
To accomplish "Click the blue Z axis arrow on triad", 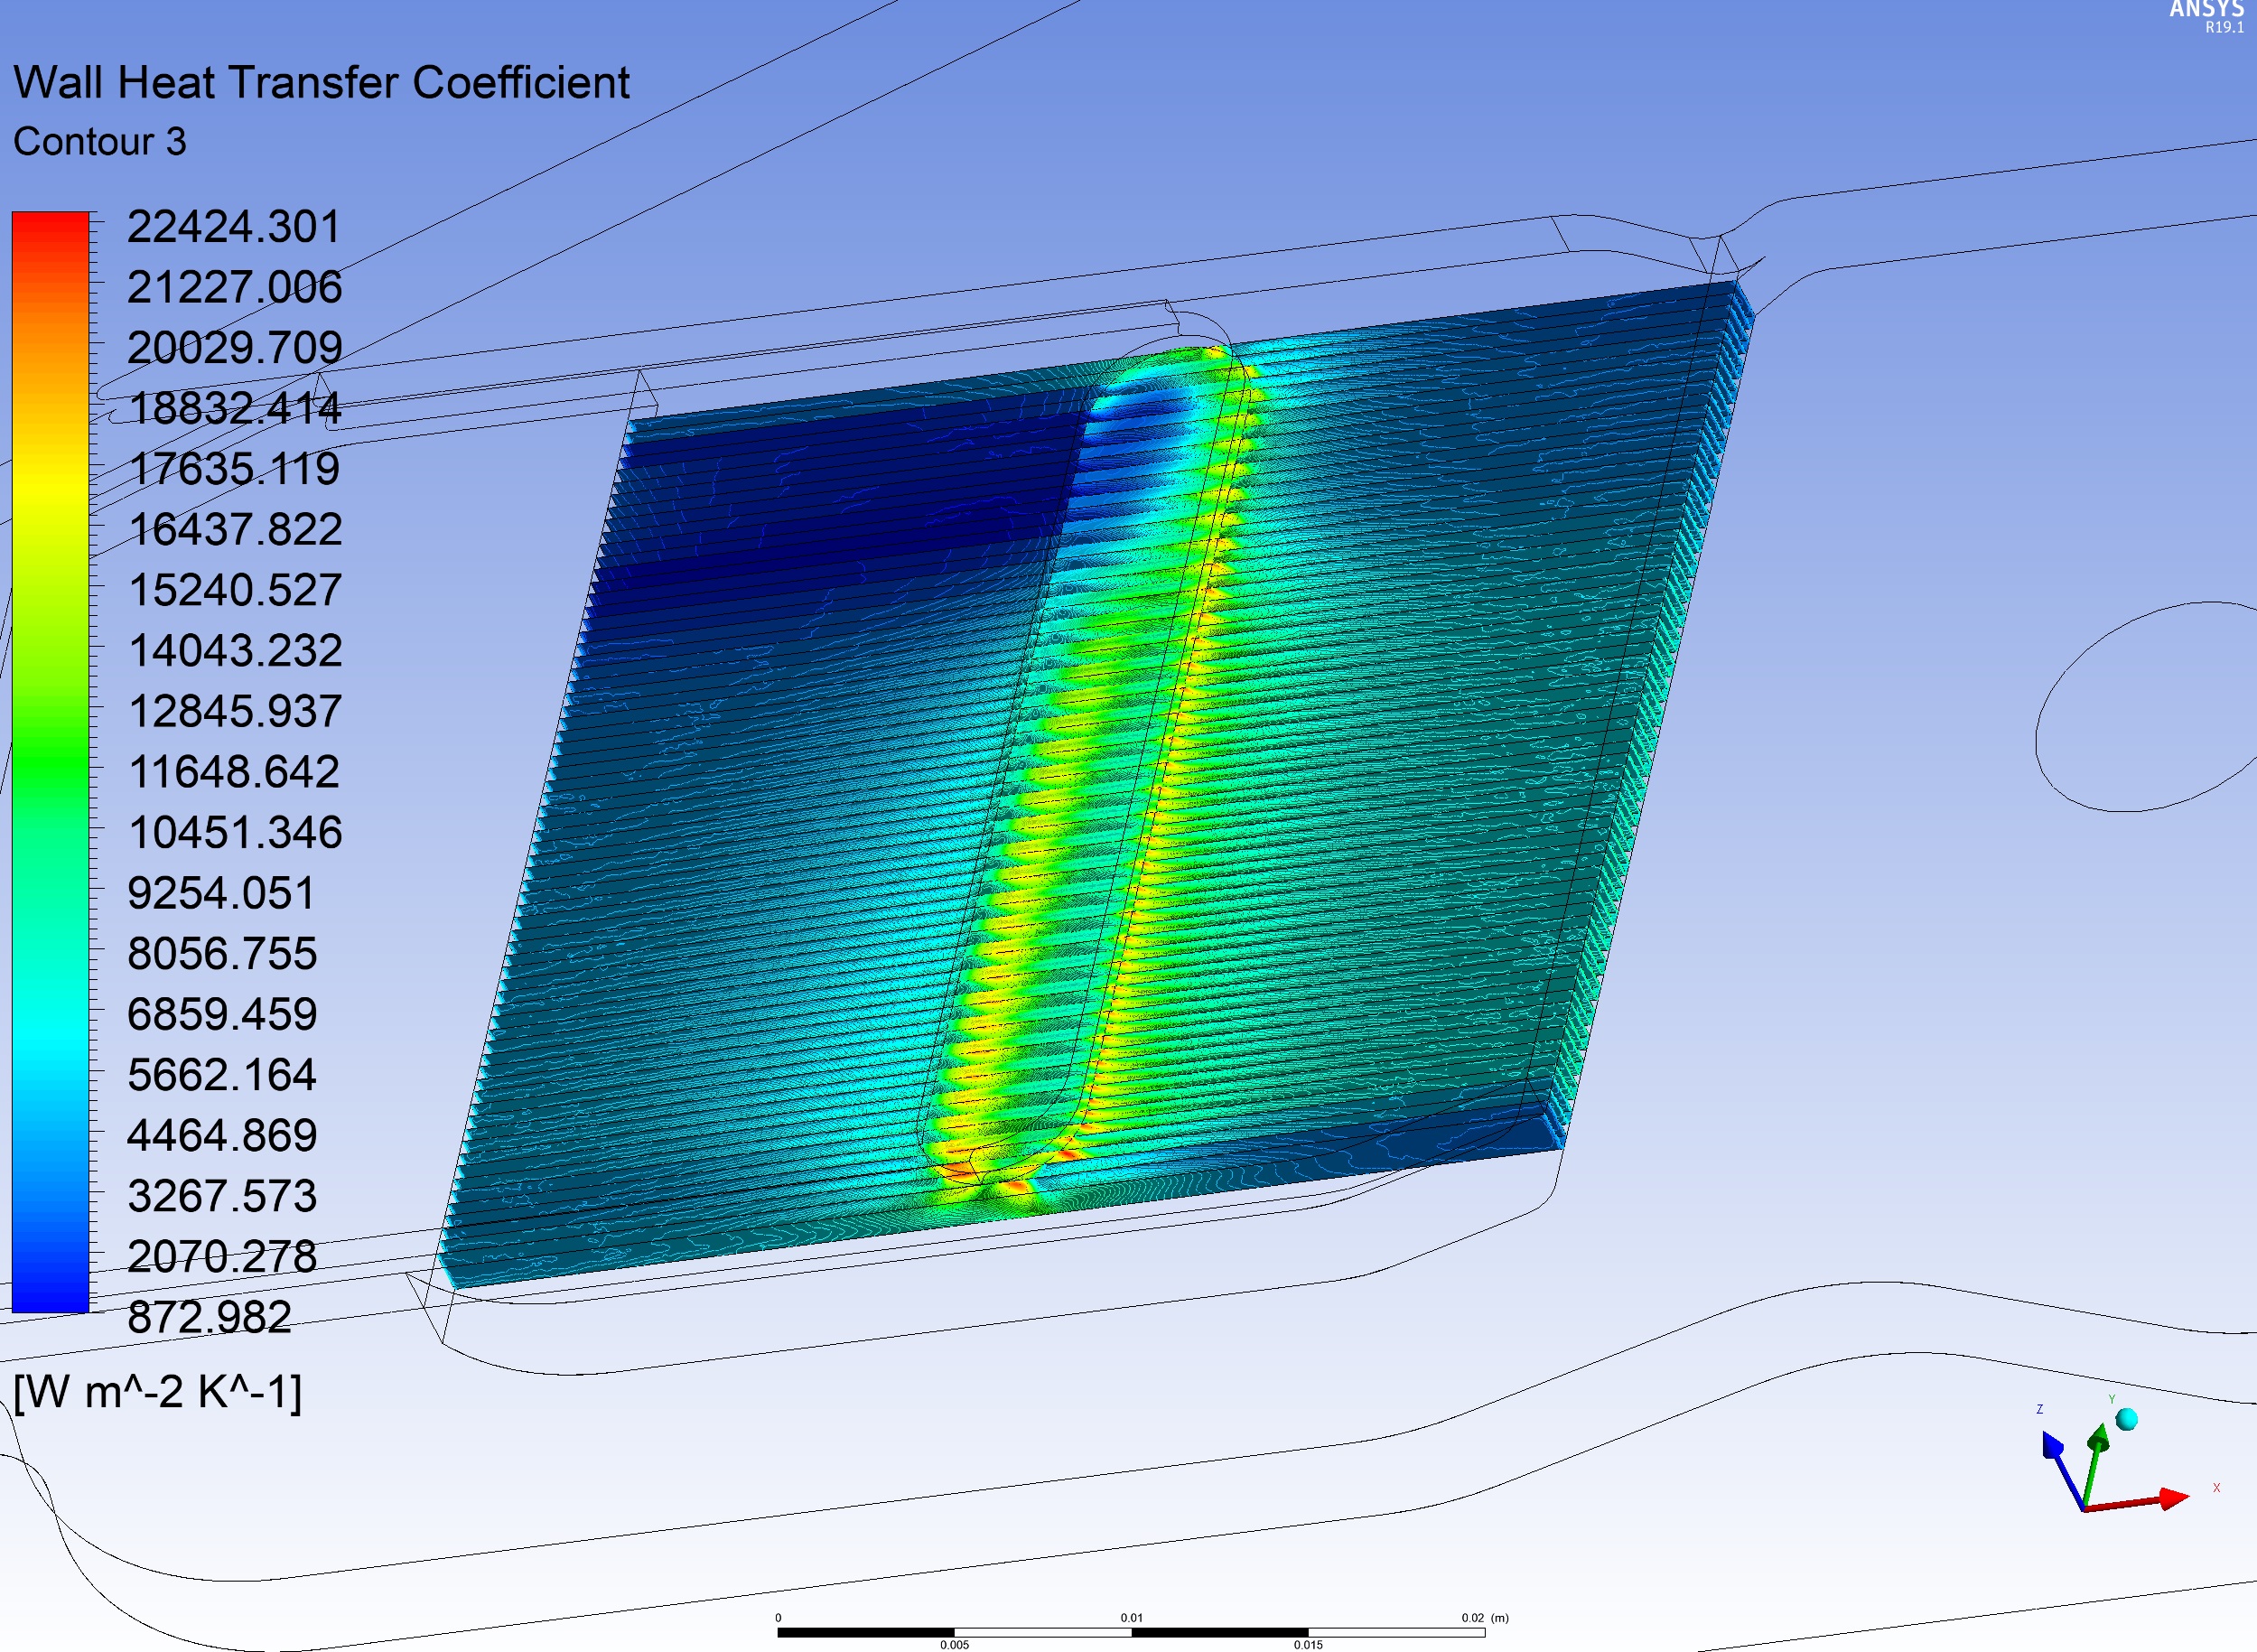I will 2053,1446.
